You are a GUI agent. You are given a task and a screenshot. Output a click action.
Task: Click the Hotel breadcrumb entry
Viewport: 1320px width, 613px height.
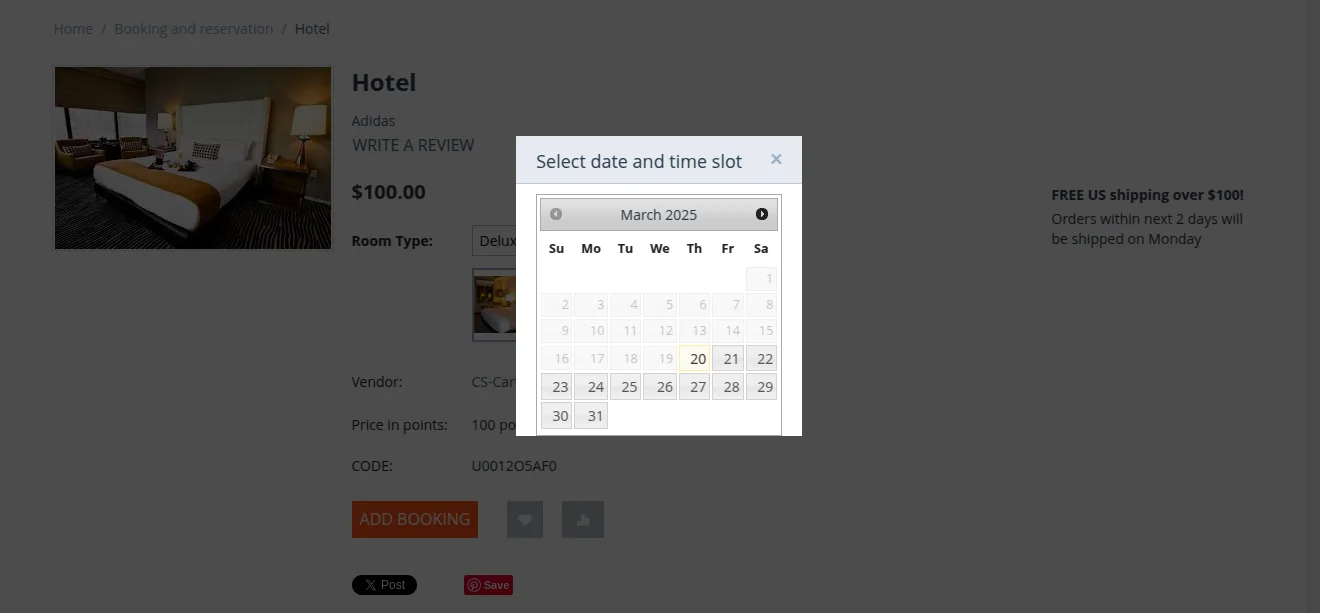click(x=312, y=28)
